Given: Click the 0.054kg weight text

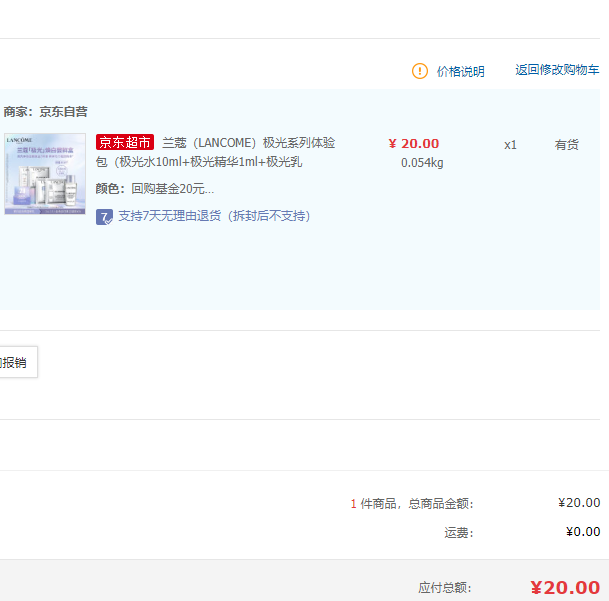Looking at the screenshot, I should coord(422,163).
